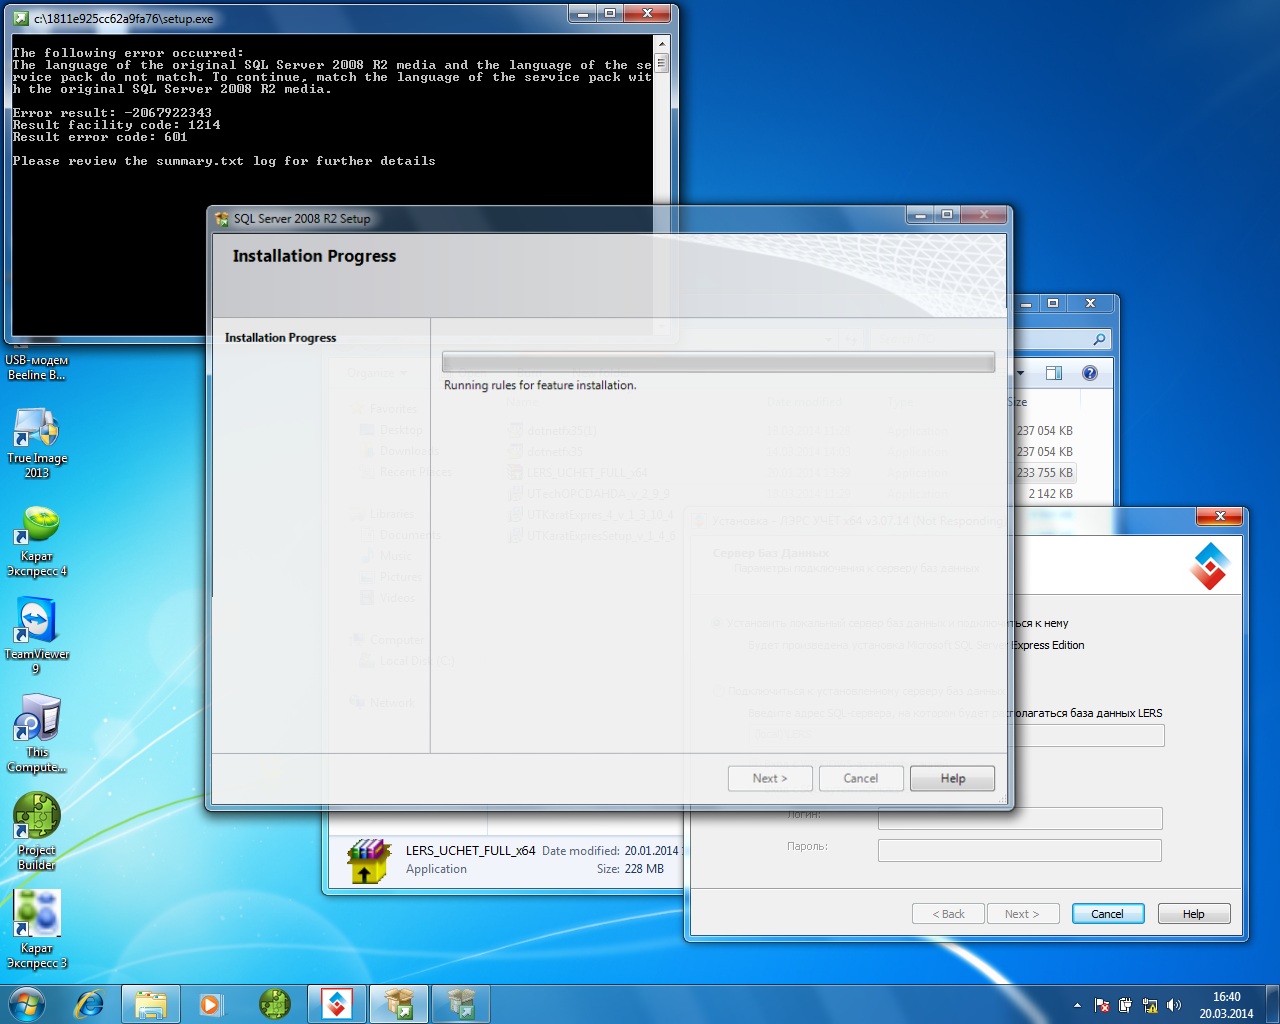Click Show desktop strip at taskbar end
The height and width of the screenshot is (1024, 1280).
[x=1272, y=1004]
